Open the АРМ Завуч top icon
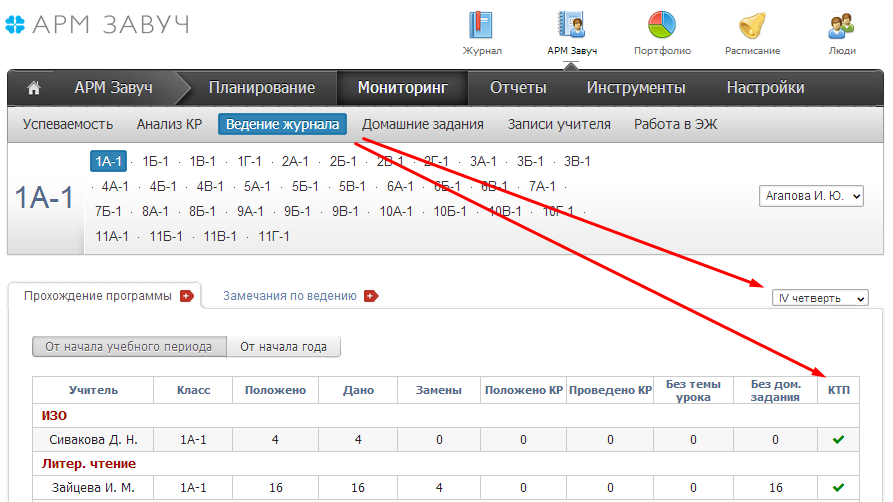 [x=571, y=26]
